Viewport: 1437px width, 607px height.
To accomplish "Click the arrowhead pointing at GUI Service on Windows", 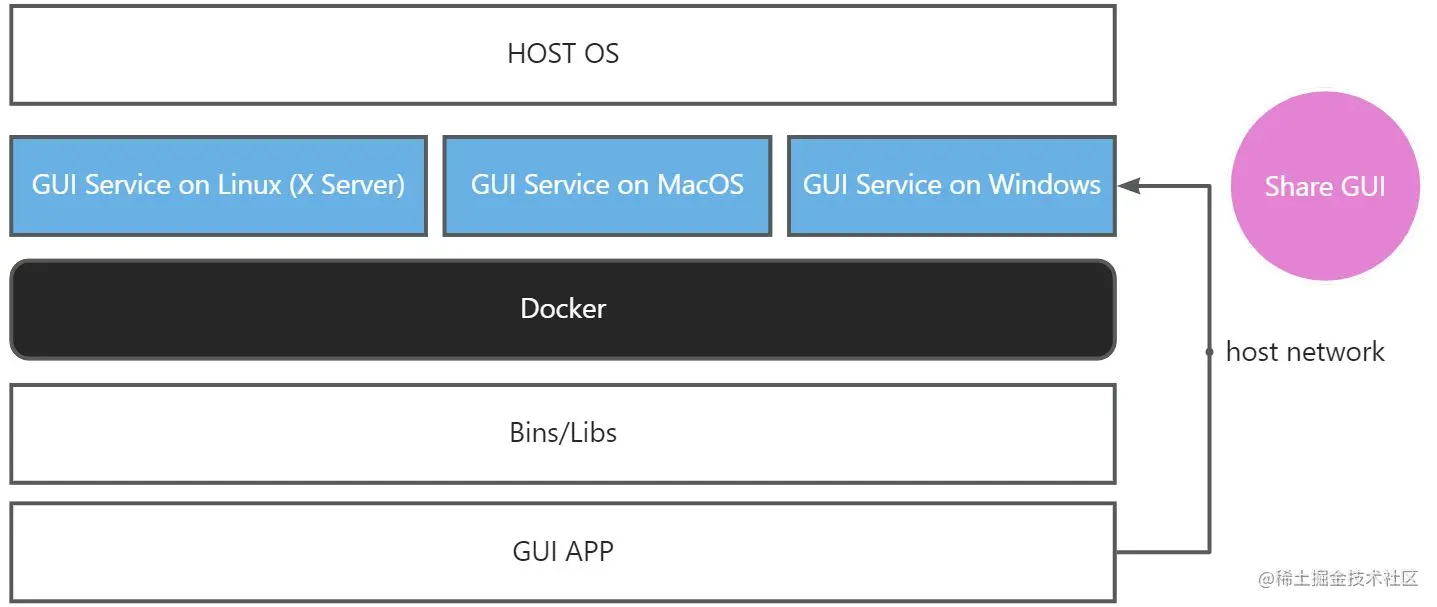I will pyautogui.click(x=1129, y=185).
